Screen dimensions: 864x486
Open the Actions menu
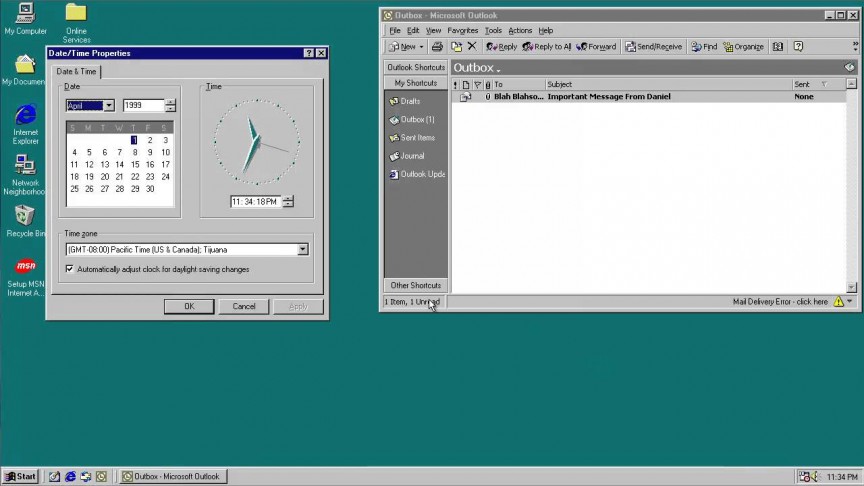[520, 31]
